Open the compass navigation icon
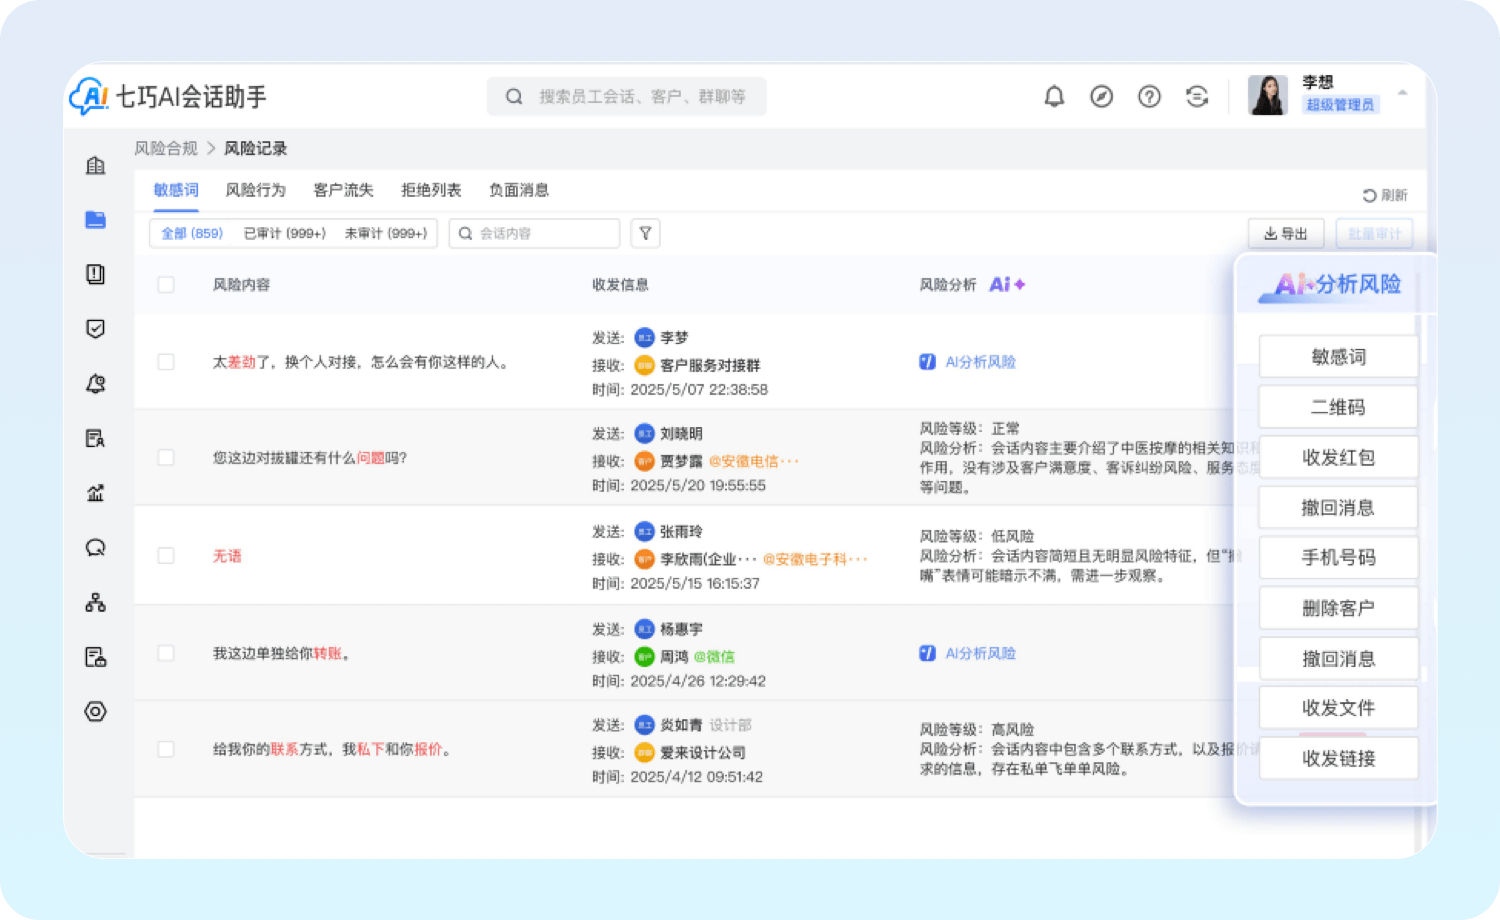 pos(1101,97)
